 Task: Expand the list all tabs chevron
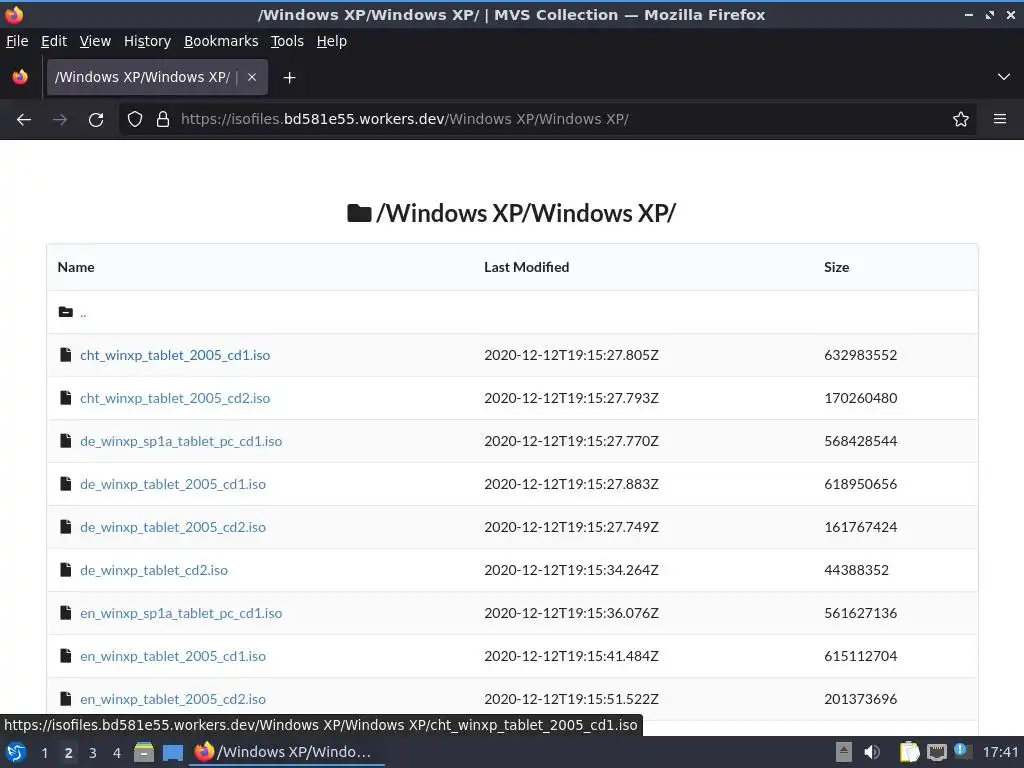1004,77
